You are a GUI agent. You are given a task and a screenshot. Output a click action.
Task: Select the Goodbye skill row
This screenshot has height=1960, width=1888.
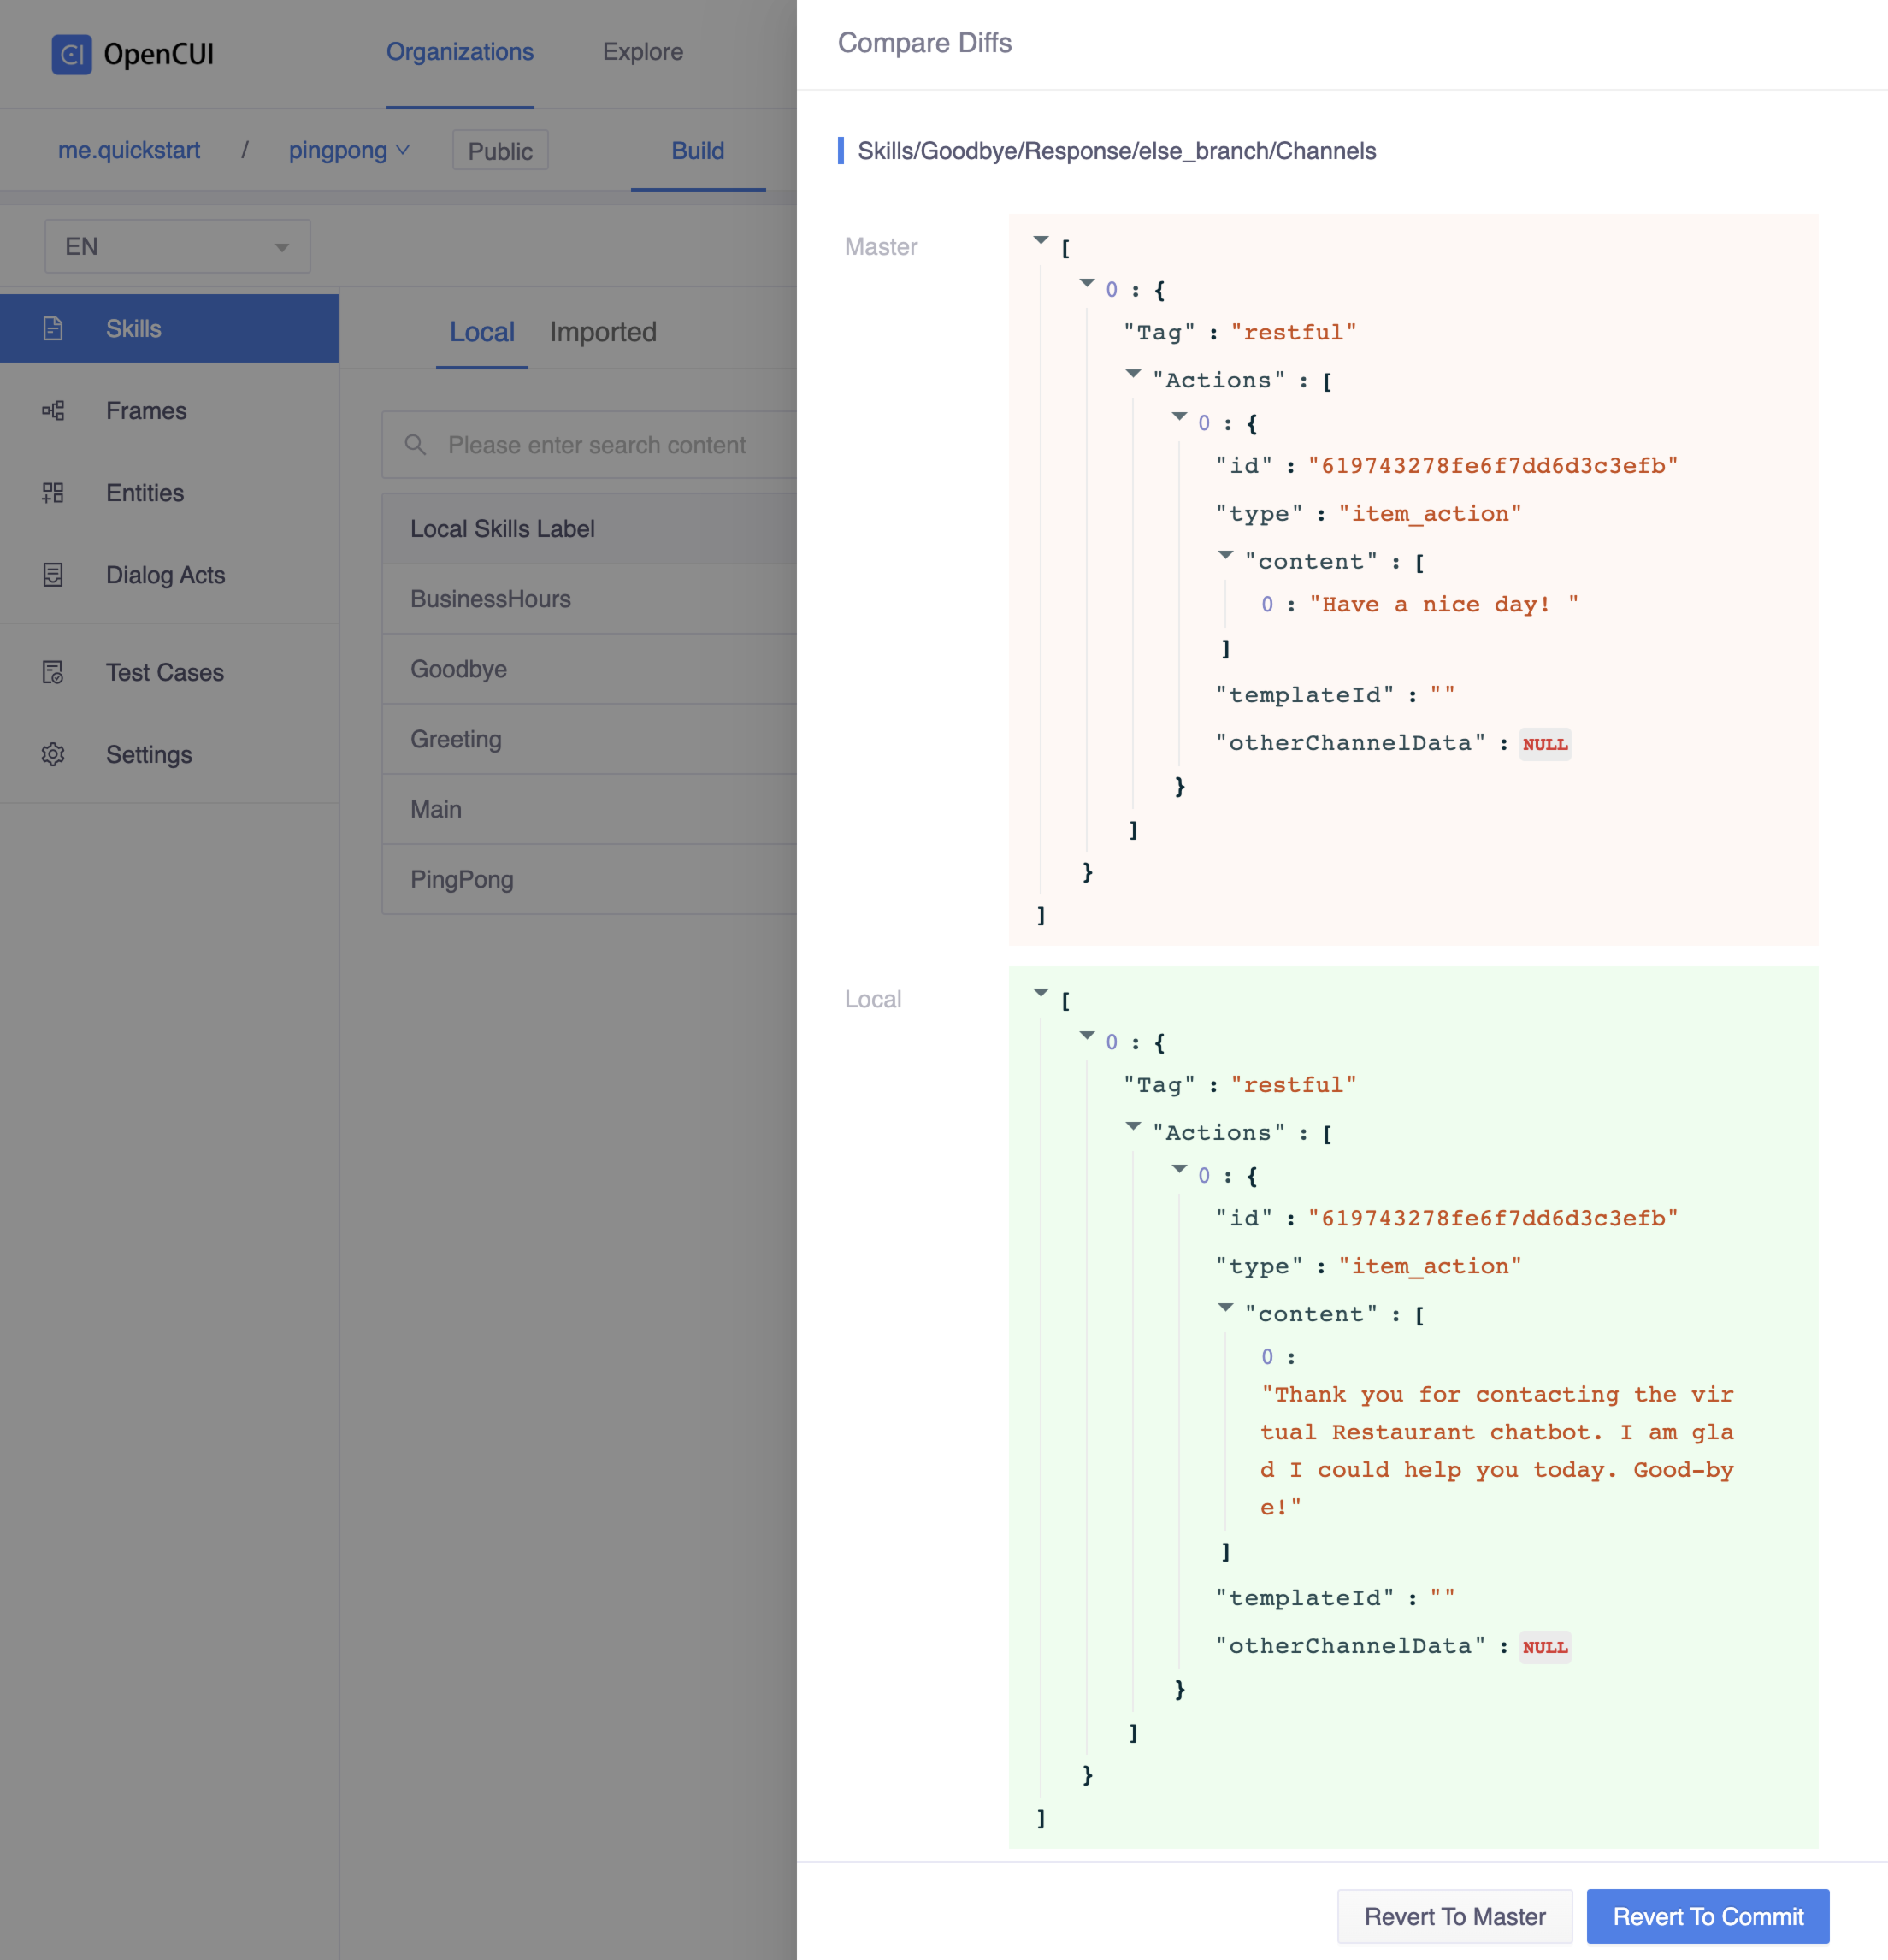[459, 668]
